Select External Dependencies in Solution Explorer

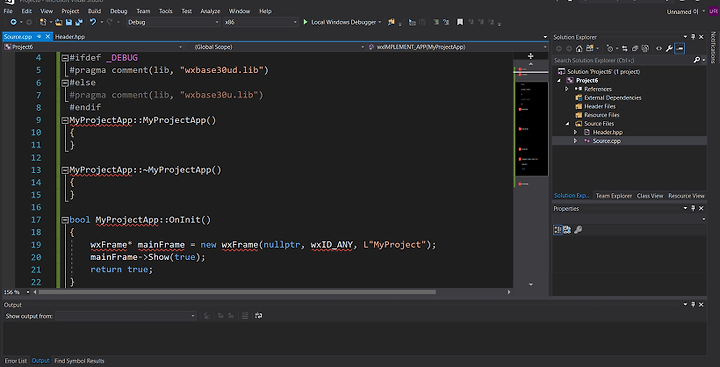pyautogui.click(x=613, y=98)
